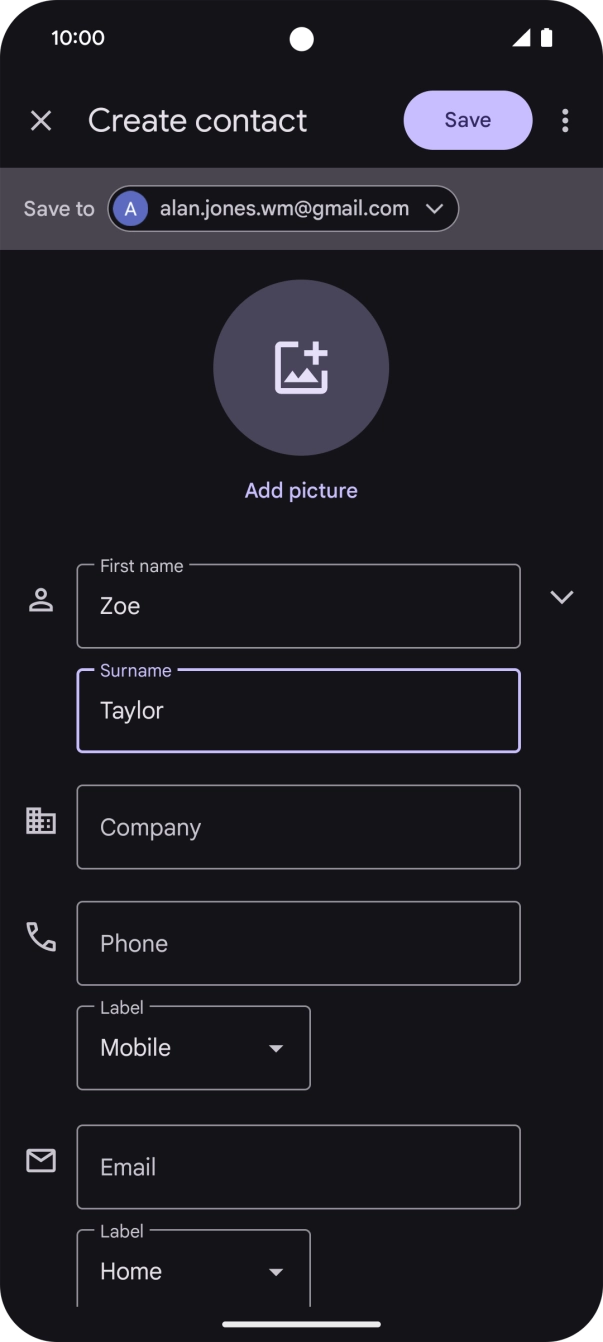Select the Add picture camera icon

point(301,367)
